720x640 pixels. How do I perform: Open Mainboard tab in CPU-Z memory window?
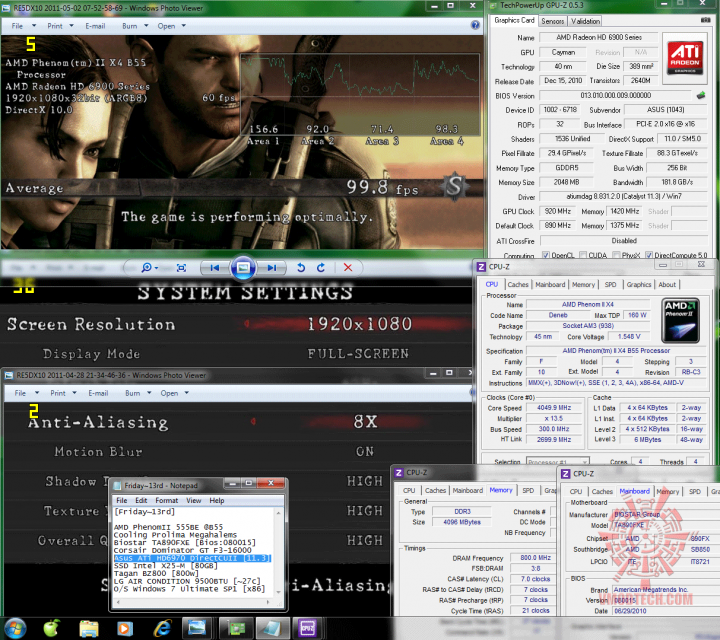point(467,490)
